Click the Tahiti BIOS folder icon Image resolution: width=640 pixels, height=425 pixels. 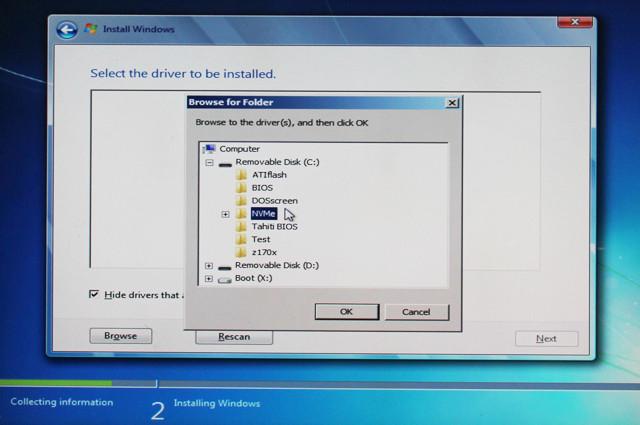tap(241, 227)
